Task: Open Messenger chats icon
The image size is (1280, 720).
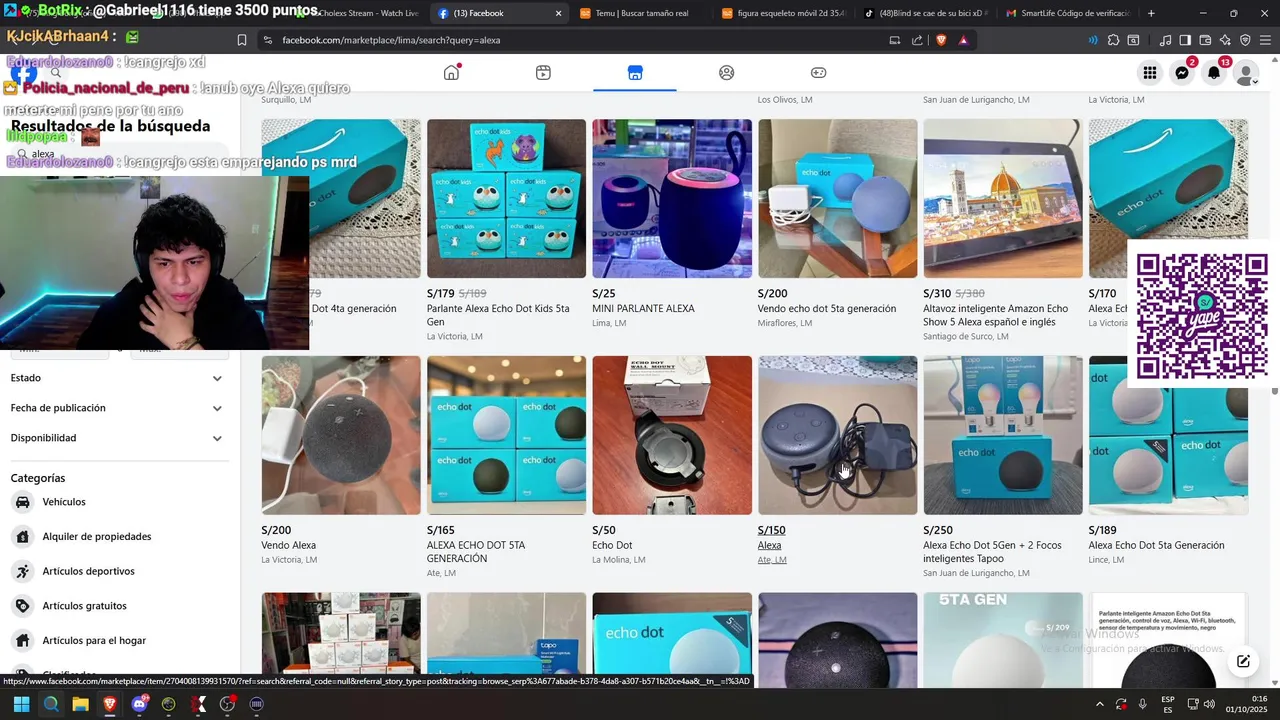Action: coord(1182,73)
